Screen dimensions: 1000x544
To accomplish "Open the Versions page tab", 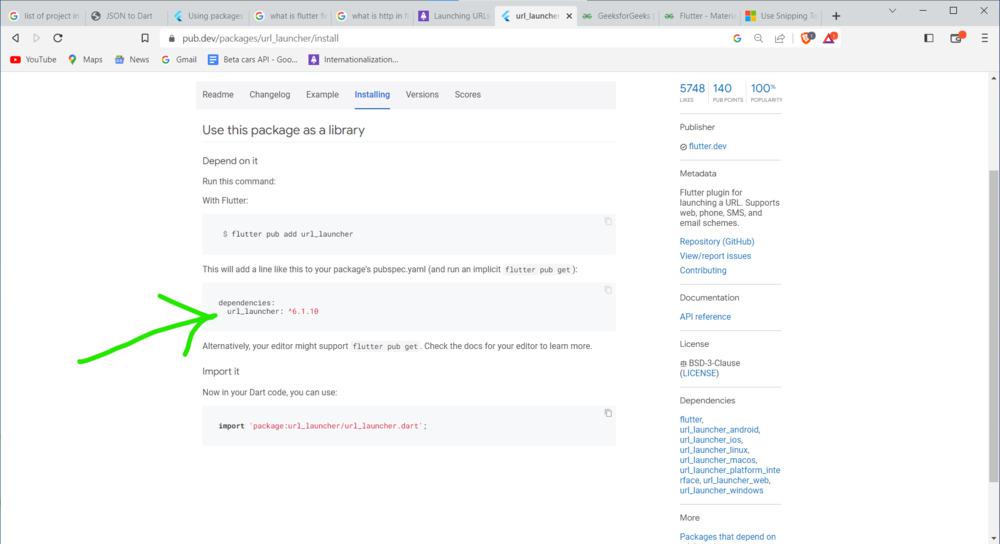I will pyautogui.click(x=422, y=94).
